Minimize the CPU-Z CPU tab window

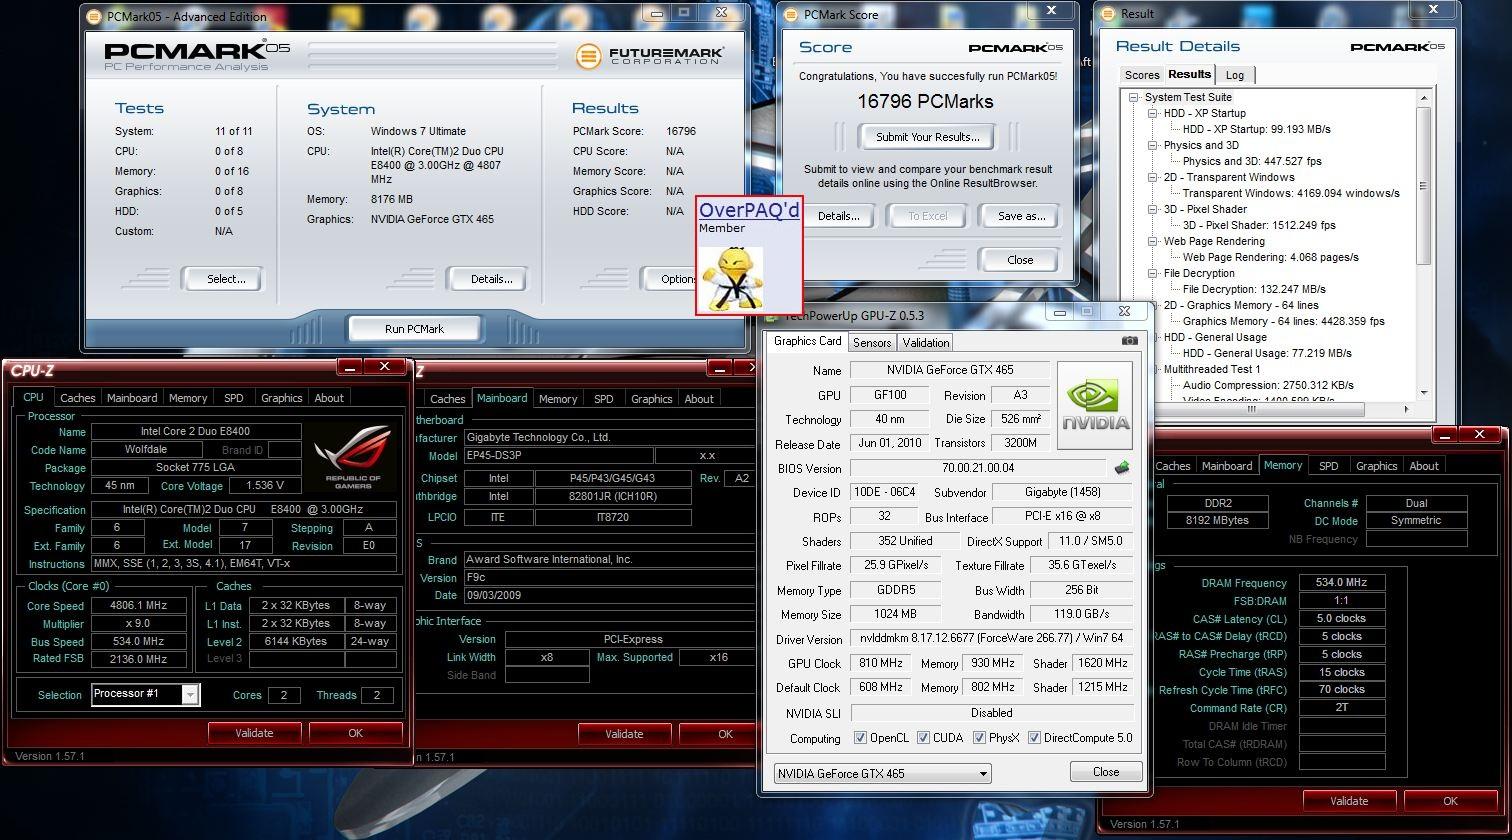coord(349,367)
